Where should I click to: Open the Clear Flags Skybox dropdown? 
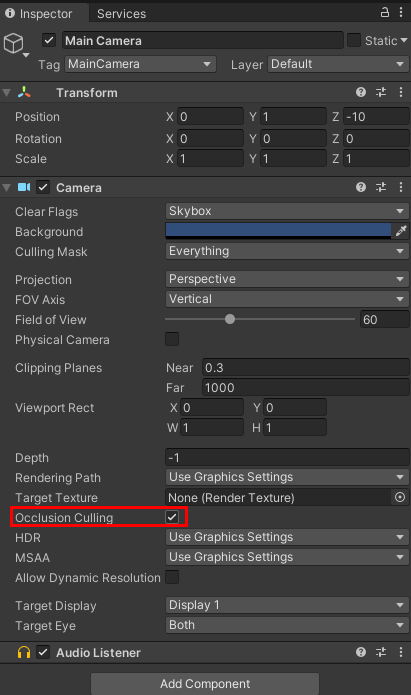(x=287, y=211)
